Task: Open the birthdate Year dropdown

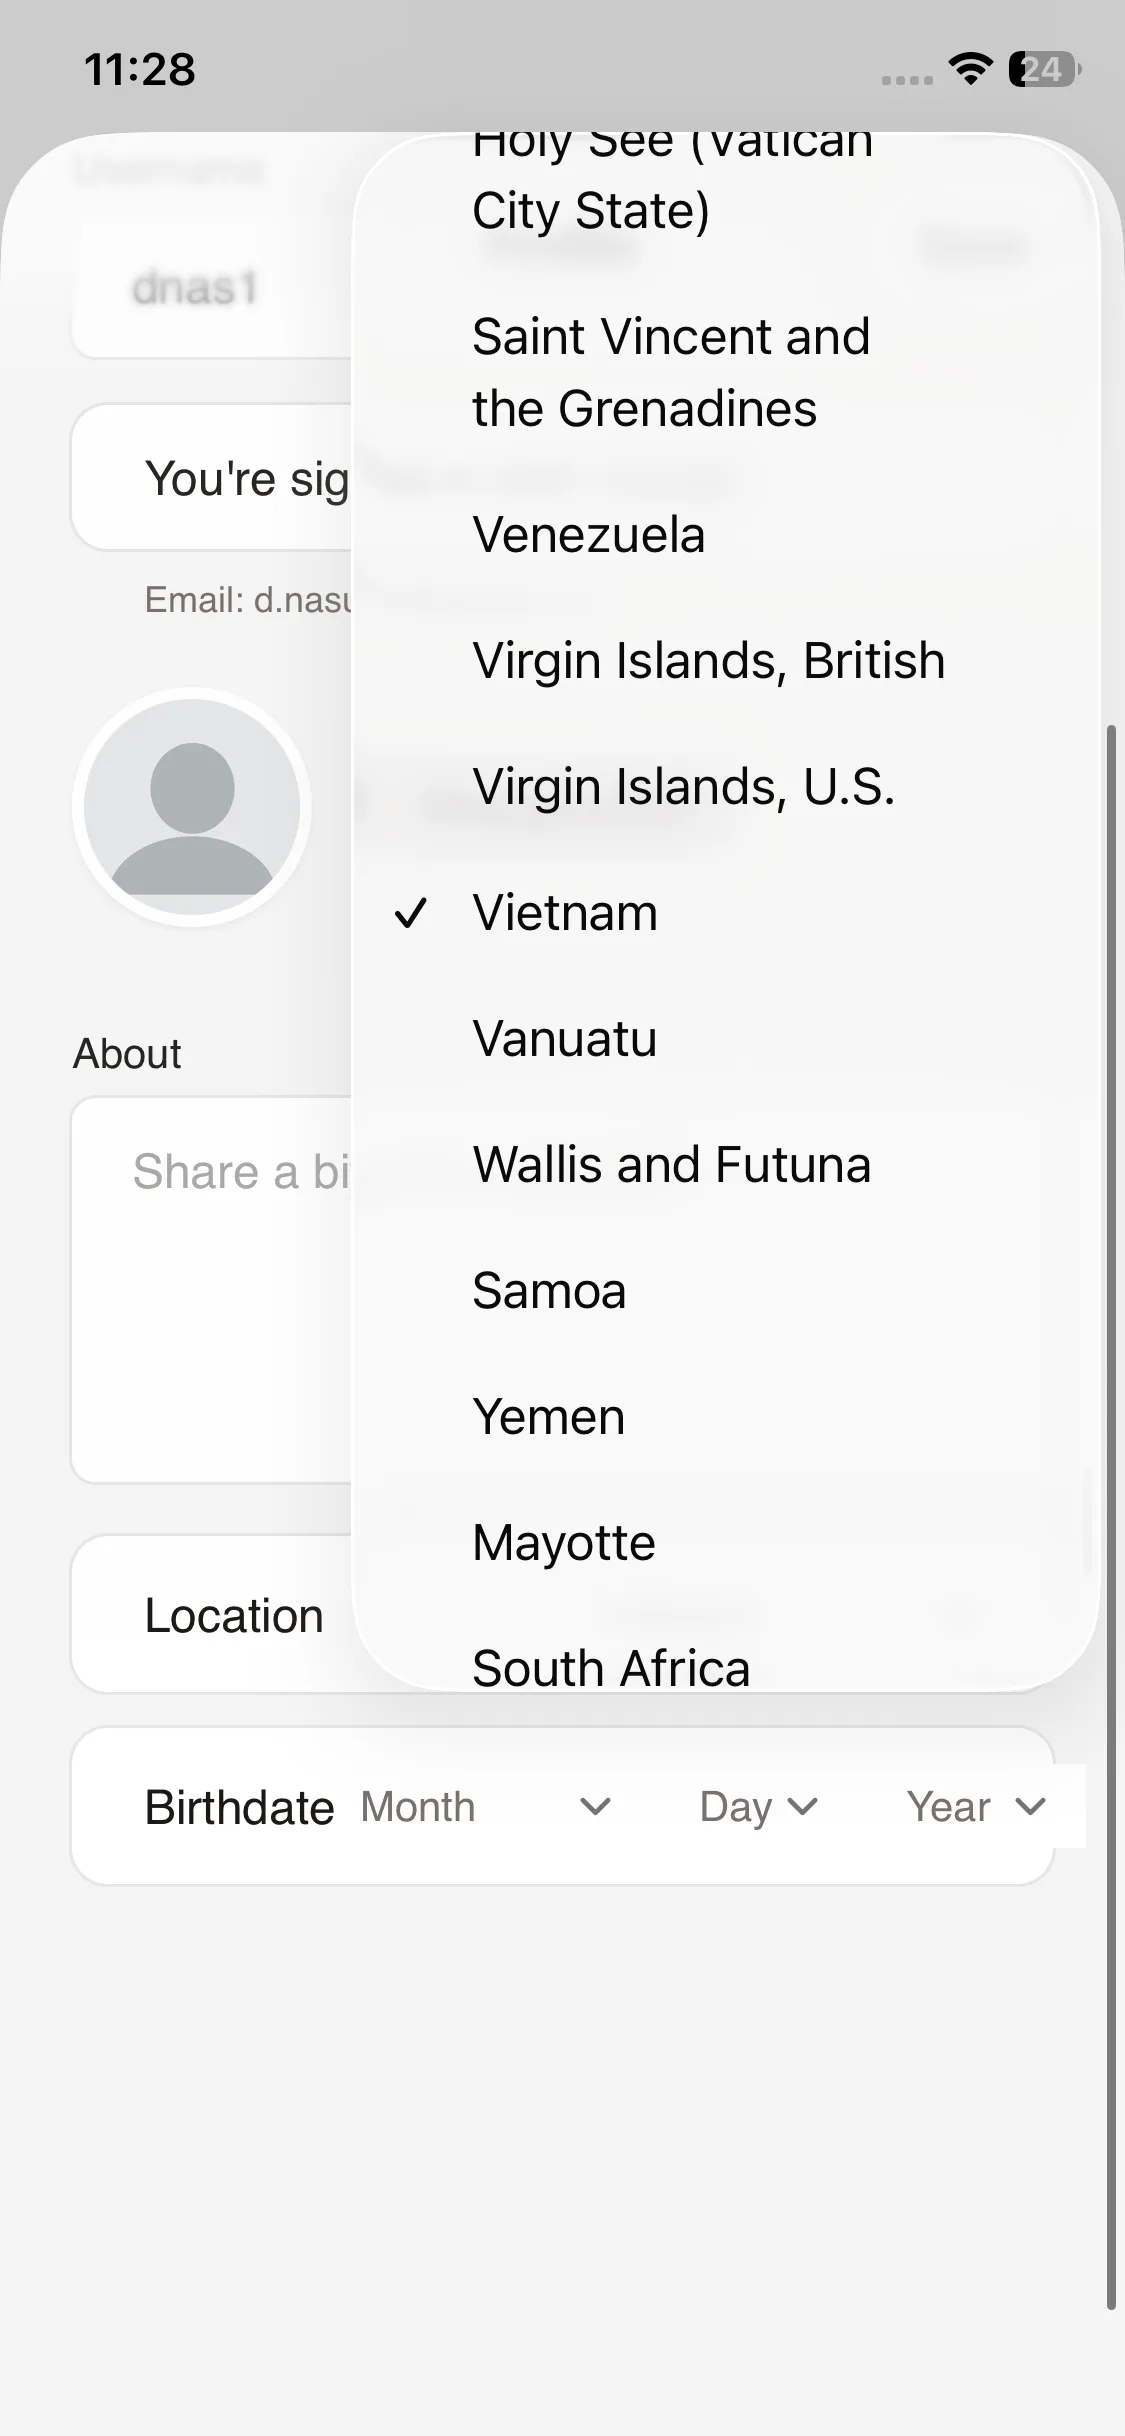Action: 976,1807
